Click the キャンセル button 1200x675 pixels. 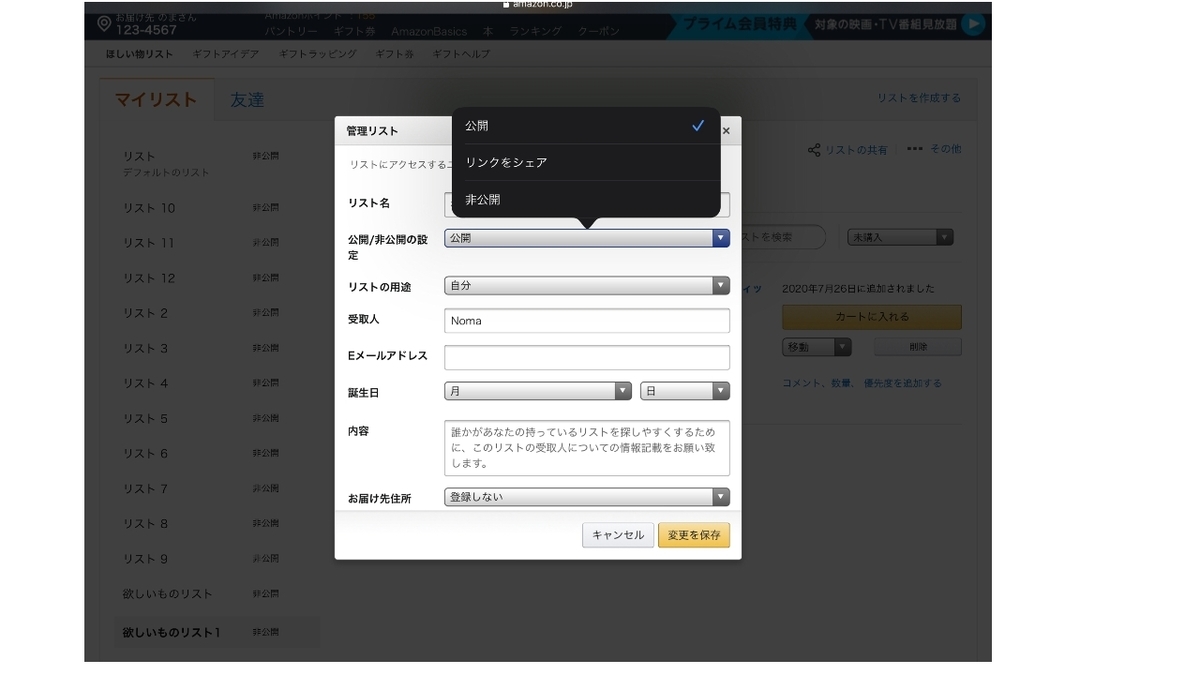[x=618, y=535]
